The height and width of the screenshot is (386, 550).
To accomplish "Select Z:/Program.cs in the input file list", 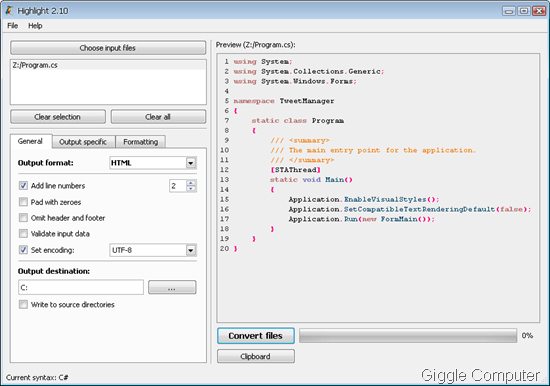I will 108,65.
